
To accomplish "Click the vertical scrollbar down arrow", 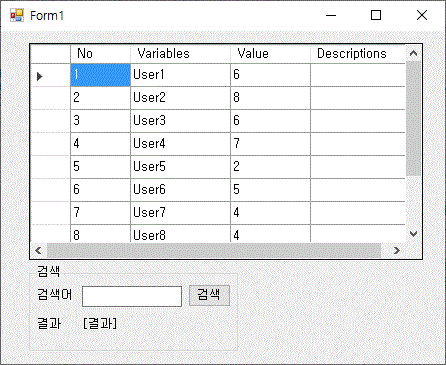I will [413, 234].
